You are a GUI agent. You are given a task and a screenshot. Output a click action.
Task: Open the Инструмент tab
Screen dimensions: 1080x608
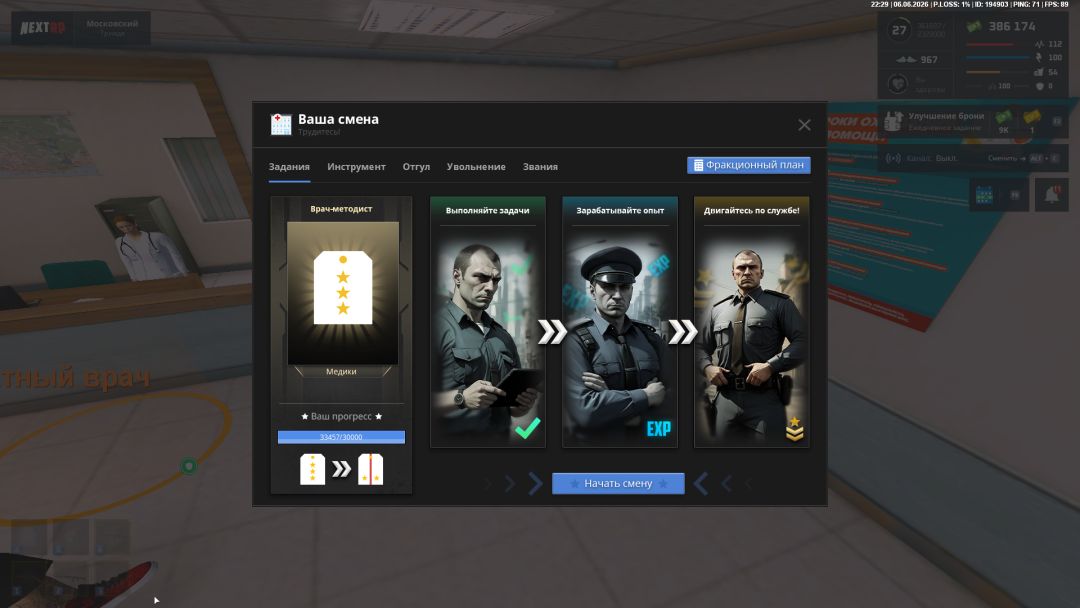pos(356,167)
